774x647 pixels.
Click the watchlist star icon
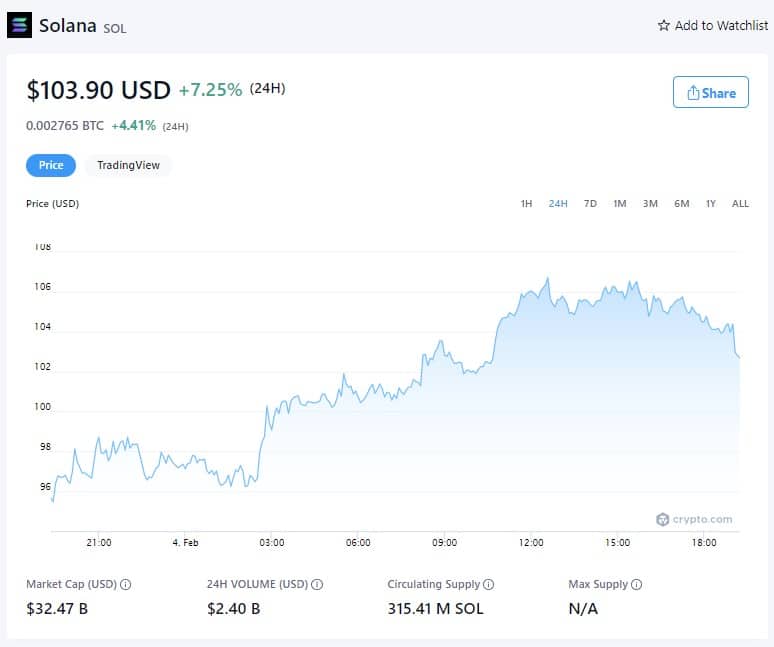point(663,25)
